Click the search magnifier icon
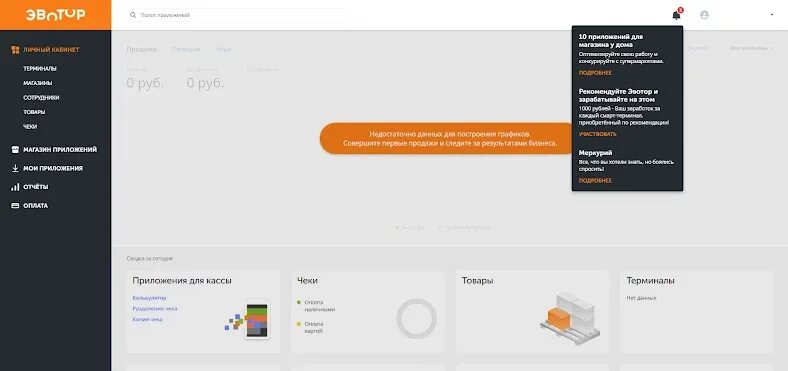The height and width of the screenshot is (371, 788). (x=133, y=15)
